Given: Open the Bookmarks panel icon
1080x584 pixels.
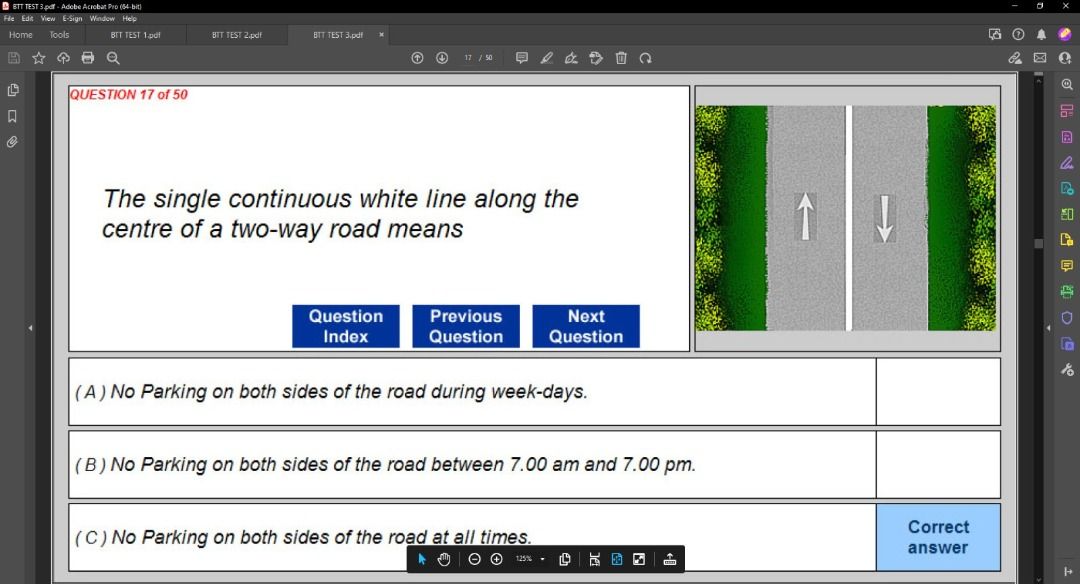Looking at the screenshot, I should (x=13, y=115).
